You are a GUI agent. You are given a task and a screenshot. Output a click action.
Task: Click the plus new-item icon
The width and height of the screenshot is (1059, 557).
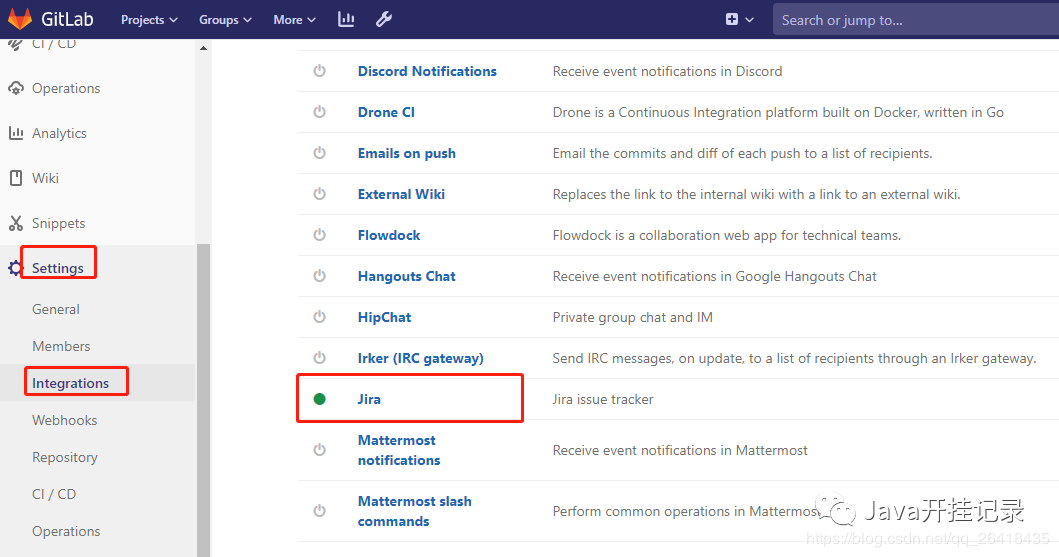tap(731, 20)
